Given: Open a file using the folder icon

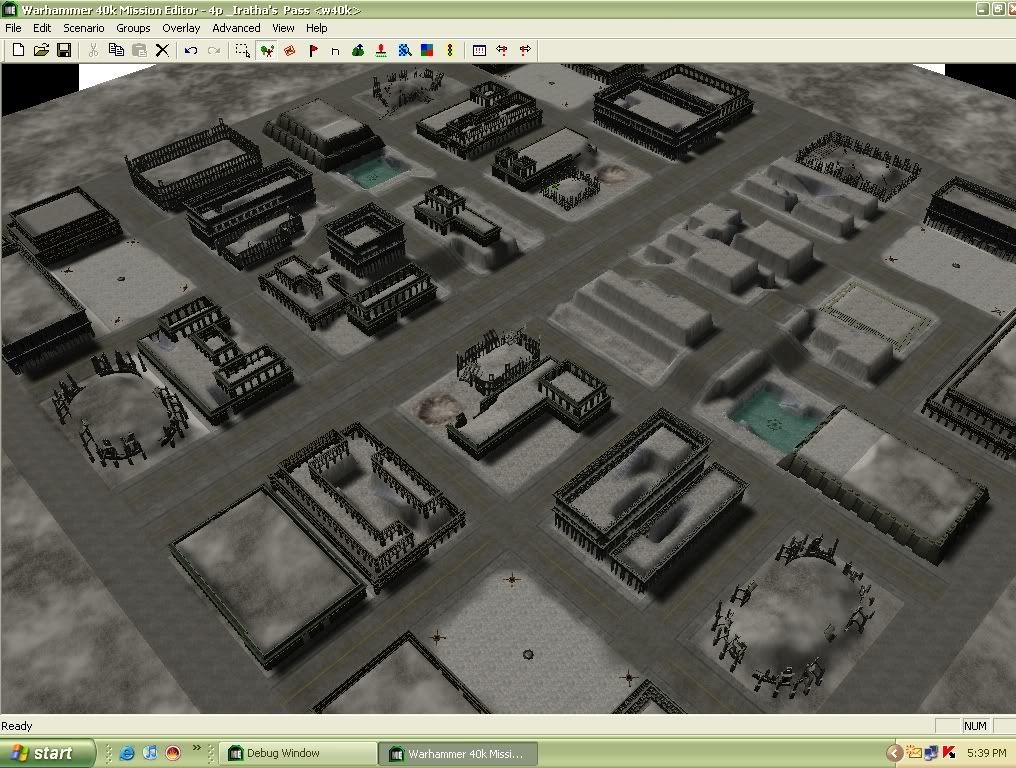Looking at the screenshot, I should click(41, 50).
